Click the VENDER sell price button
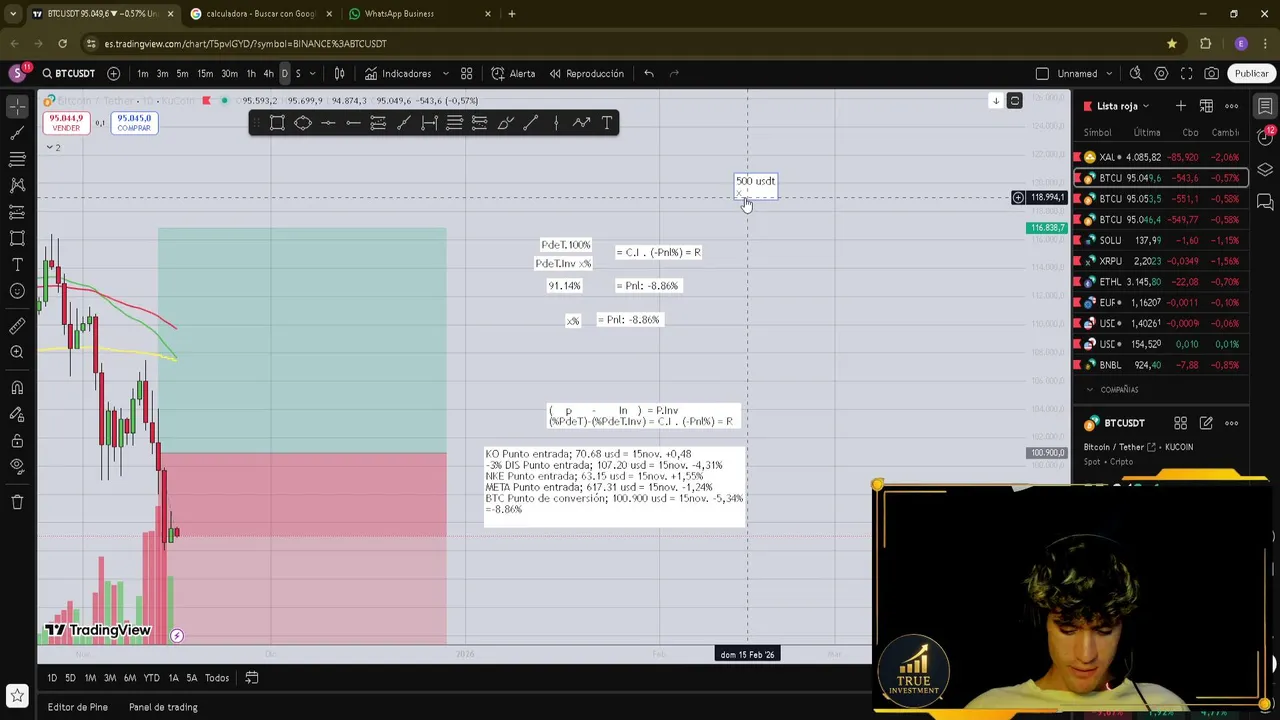The width and height of the screenshot is (1280, 720). pyautogui.click(x=66, y=123)
